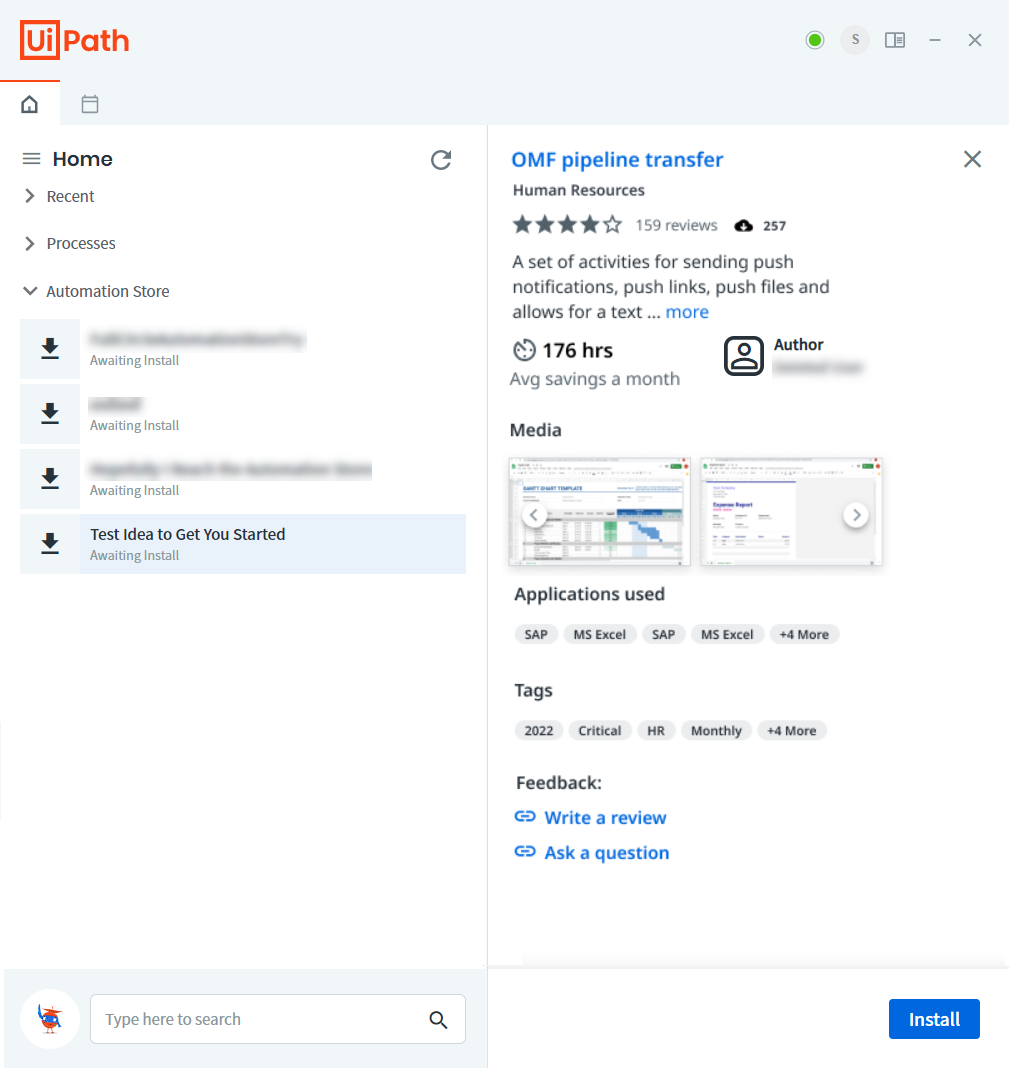The image size is (1010, 1076).
Task: Click the search magnifier icon
Action: (x=438, y=1020)
